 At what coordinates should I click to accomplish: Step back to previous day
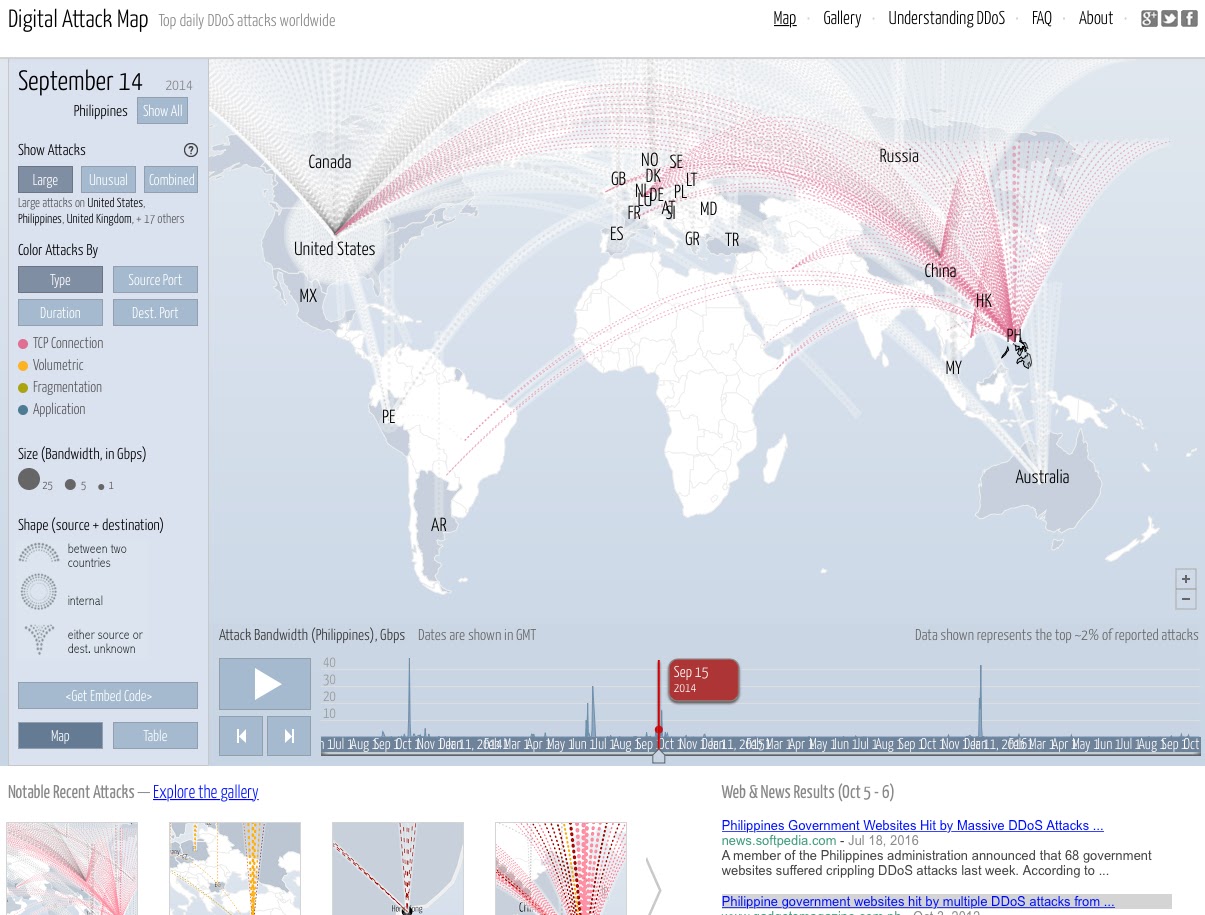(x=241, y=736)
